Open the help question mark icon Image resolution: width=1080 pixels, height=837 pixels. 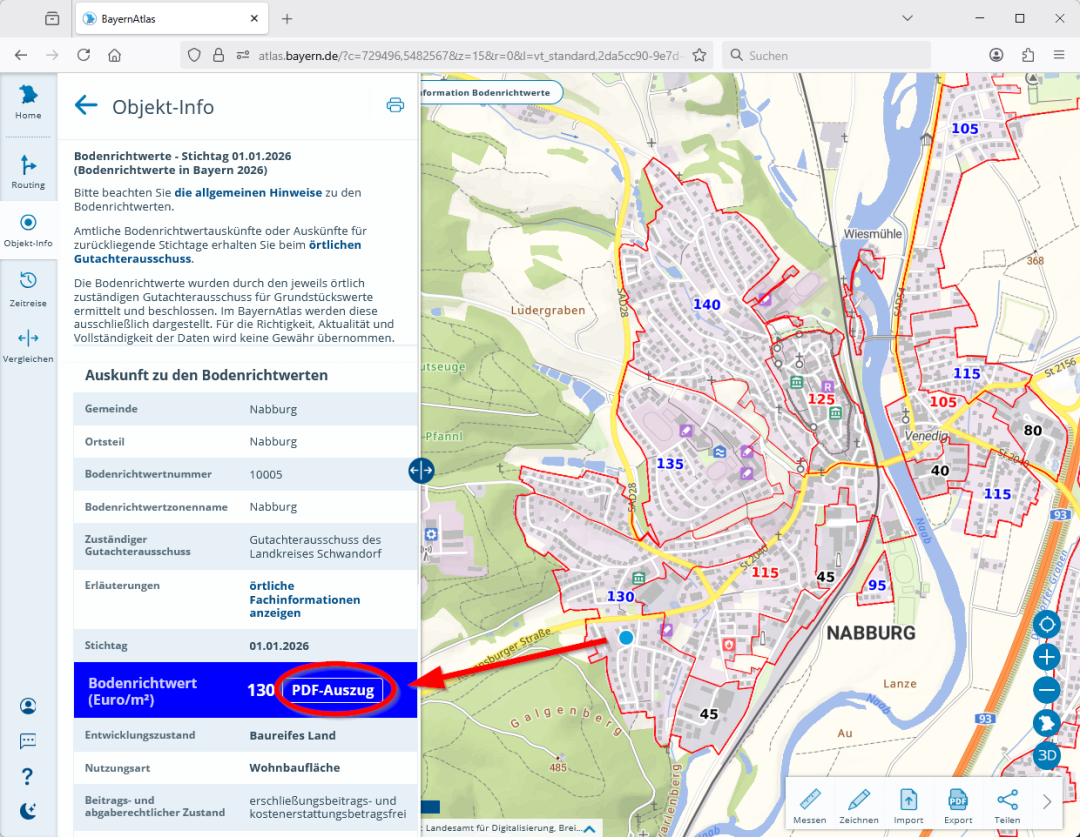[x=28, y=776]
